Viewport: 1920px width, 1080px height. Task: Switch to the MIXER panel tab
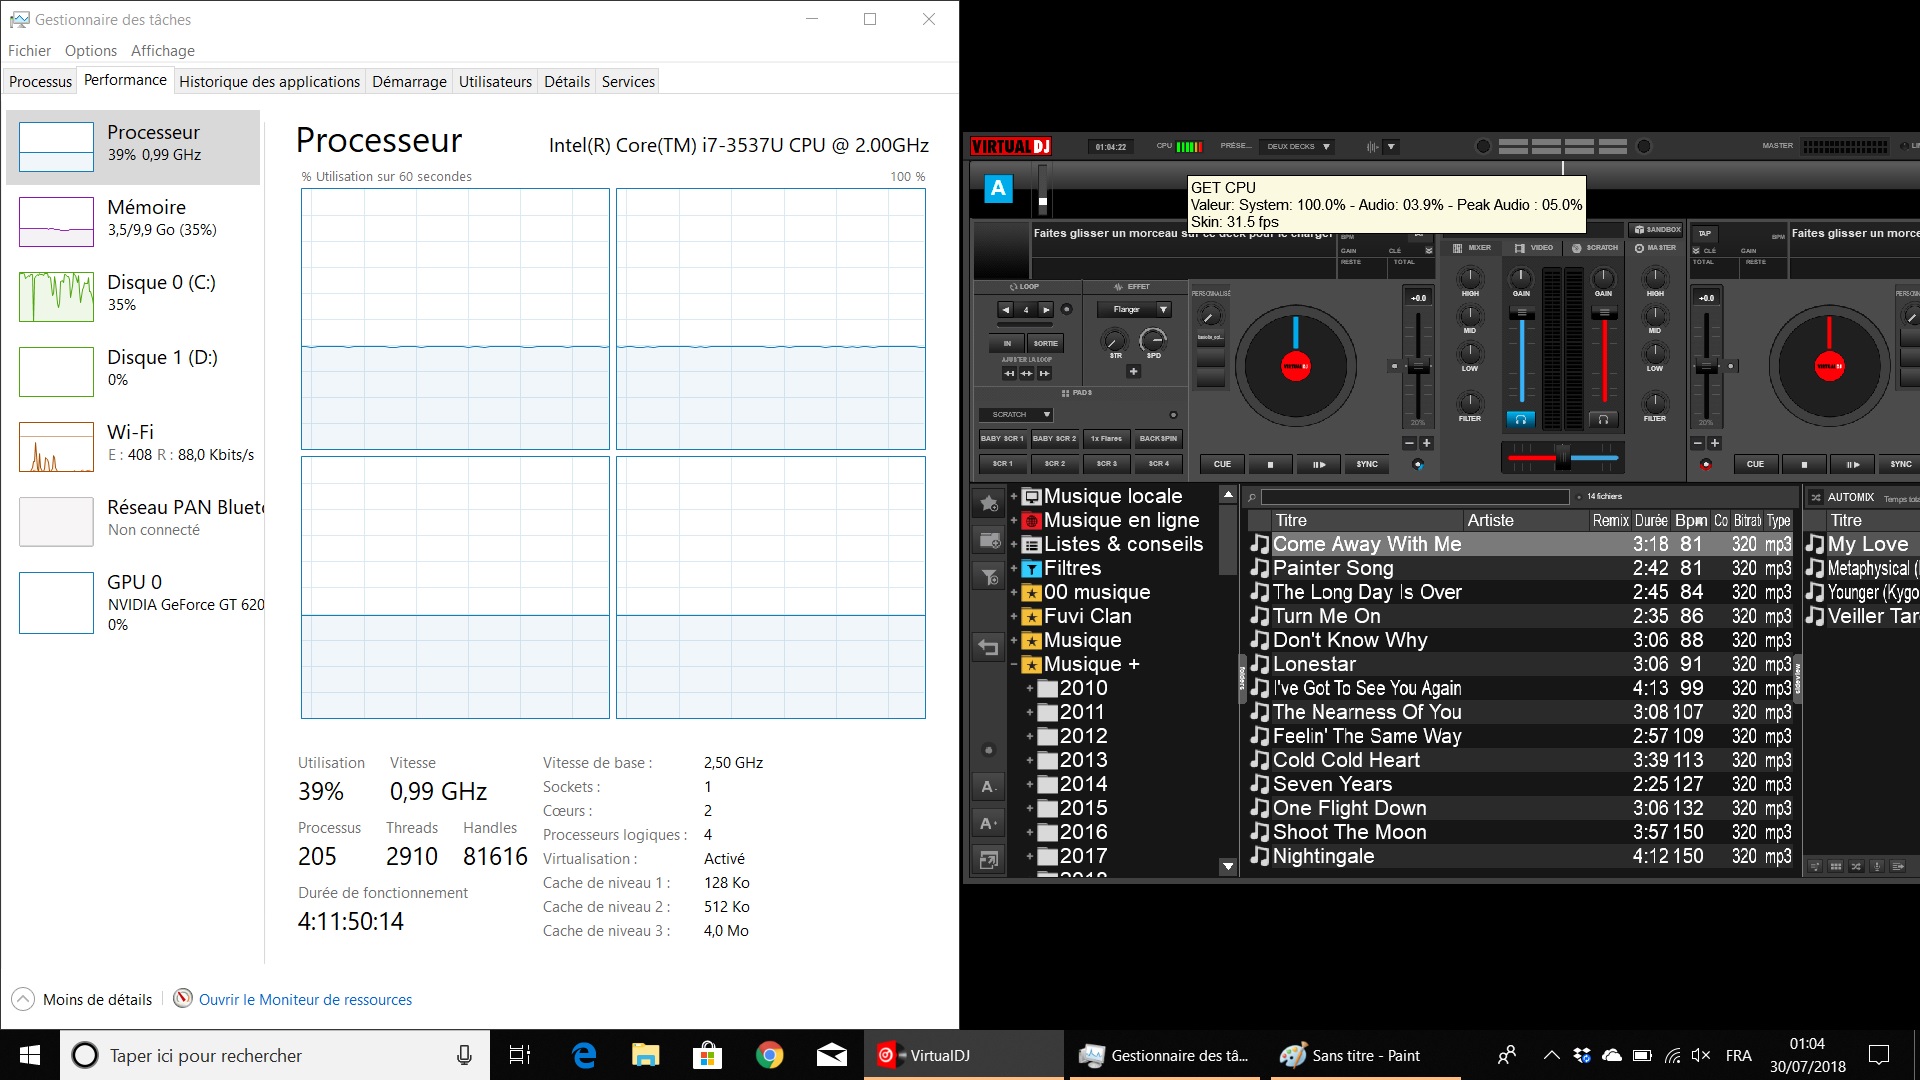[1472, 248]
